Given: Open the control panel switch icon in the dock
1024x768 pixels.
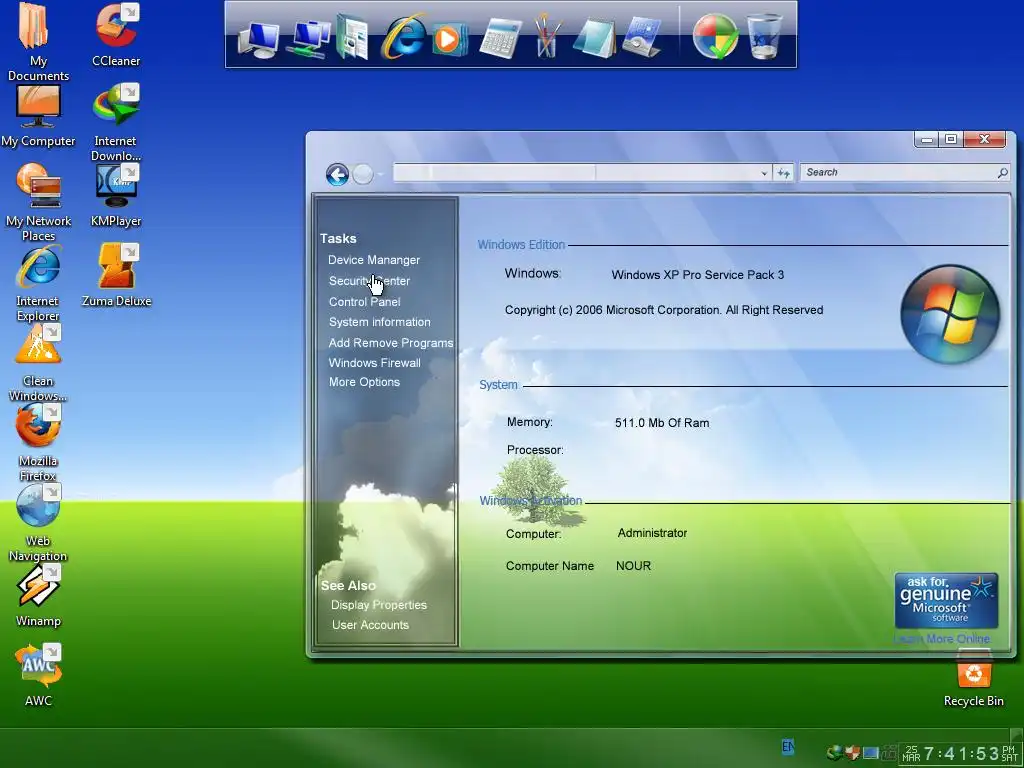Looking at the screenshot, I should pyautogui.click(x=641, y=38).
